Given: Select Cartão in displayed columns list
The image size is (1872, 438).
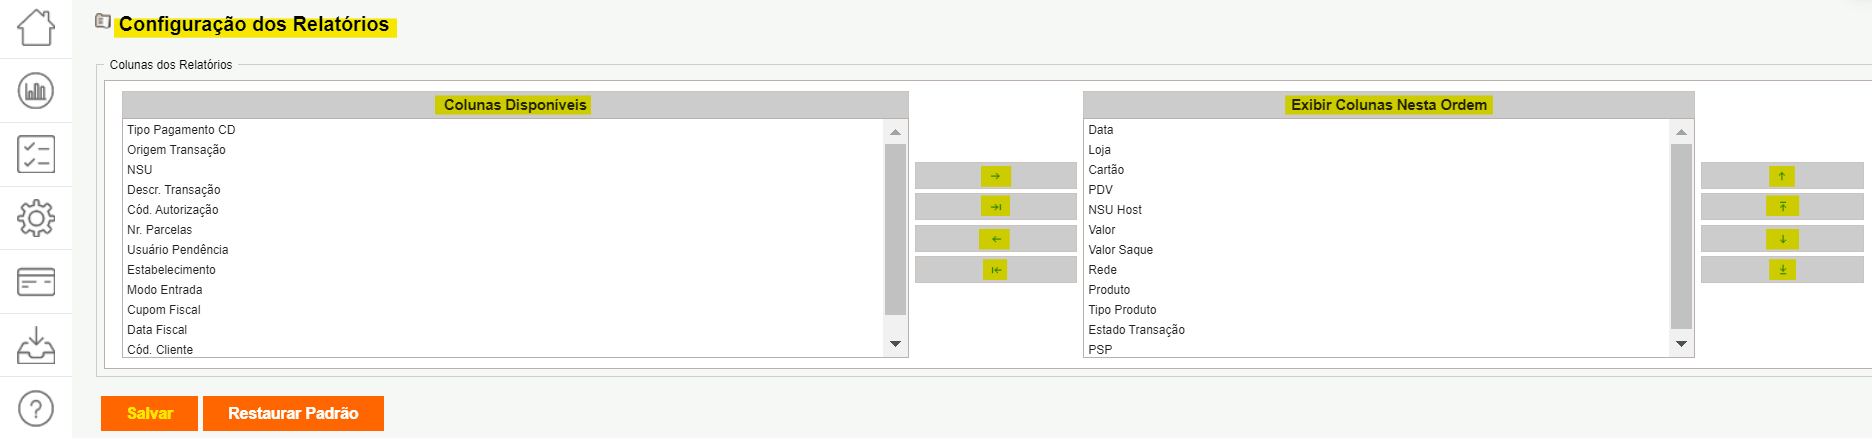Looking at the screenshot, I should pos(1377,170).
